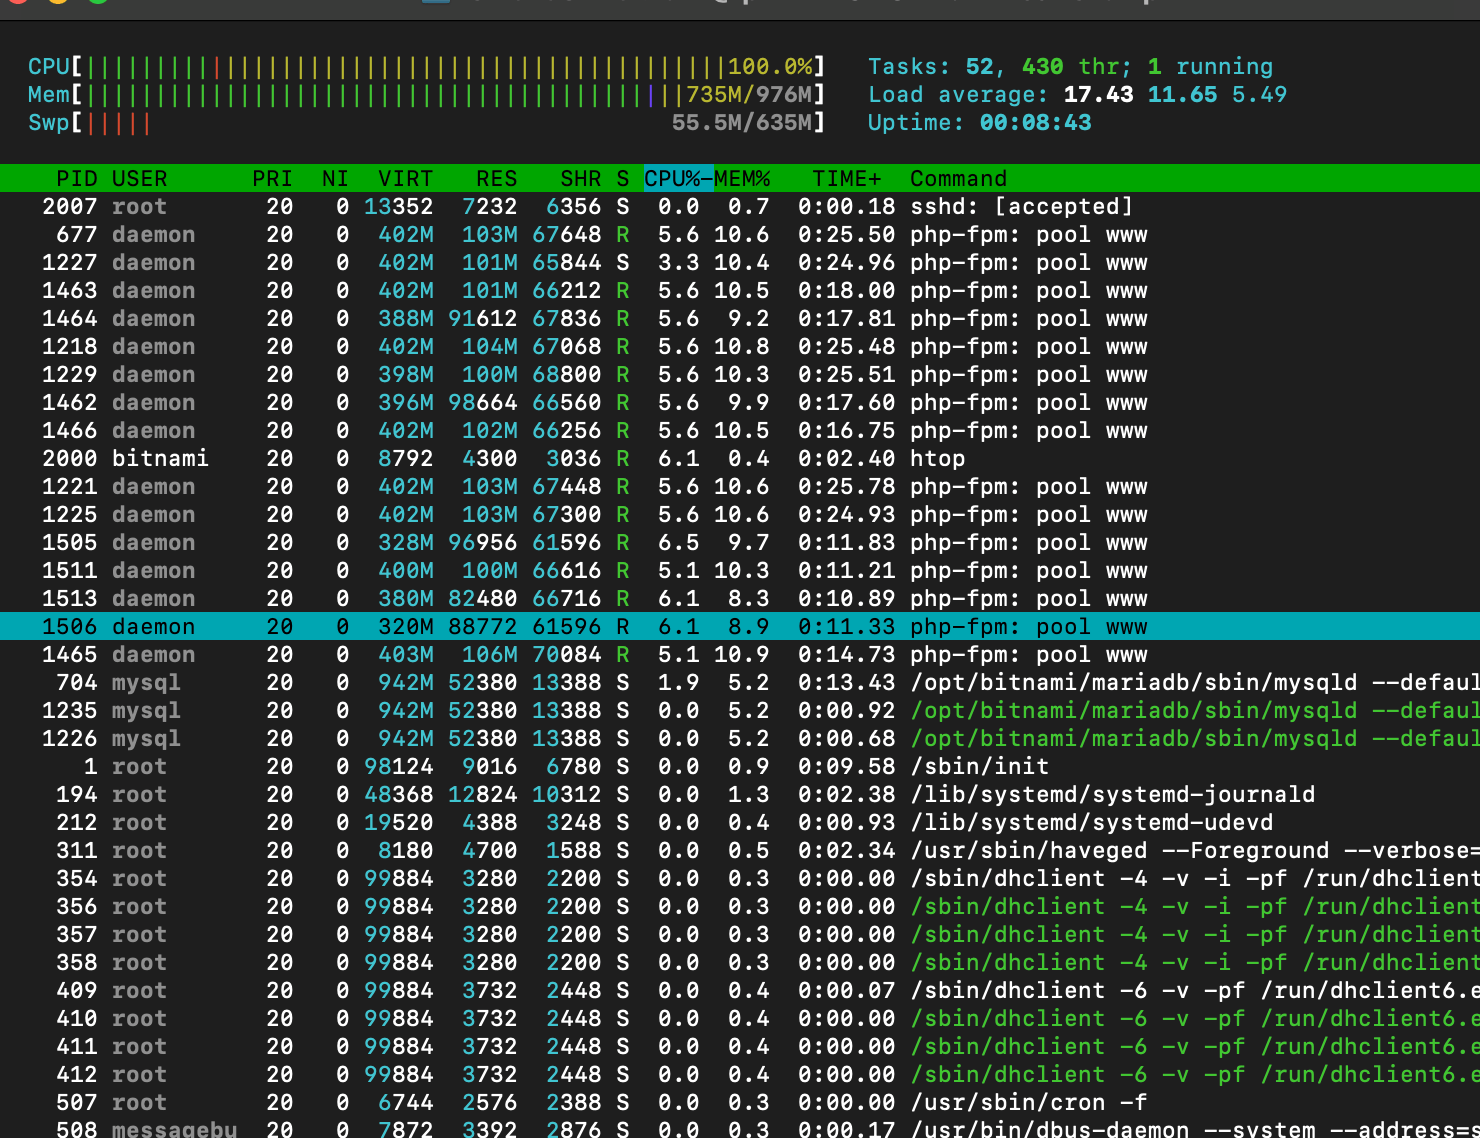Sort by the PRI column header
This screenshot has height=1138, width=1480.
(x=272, y=178)
